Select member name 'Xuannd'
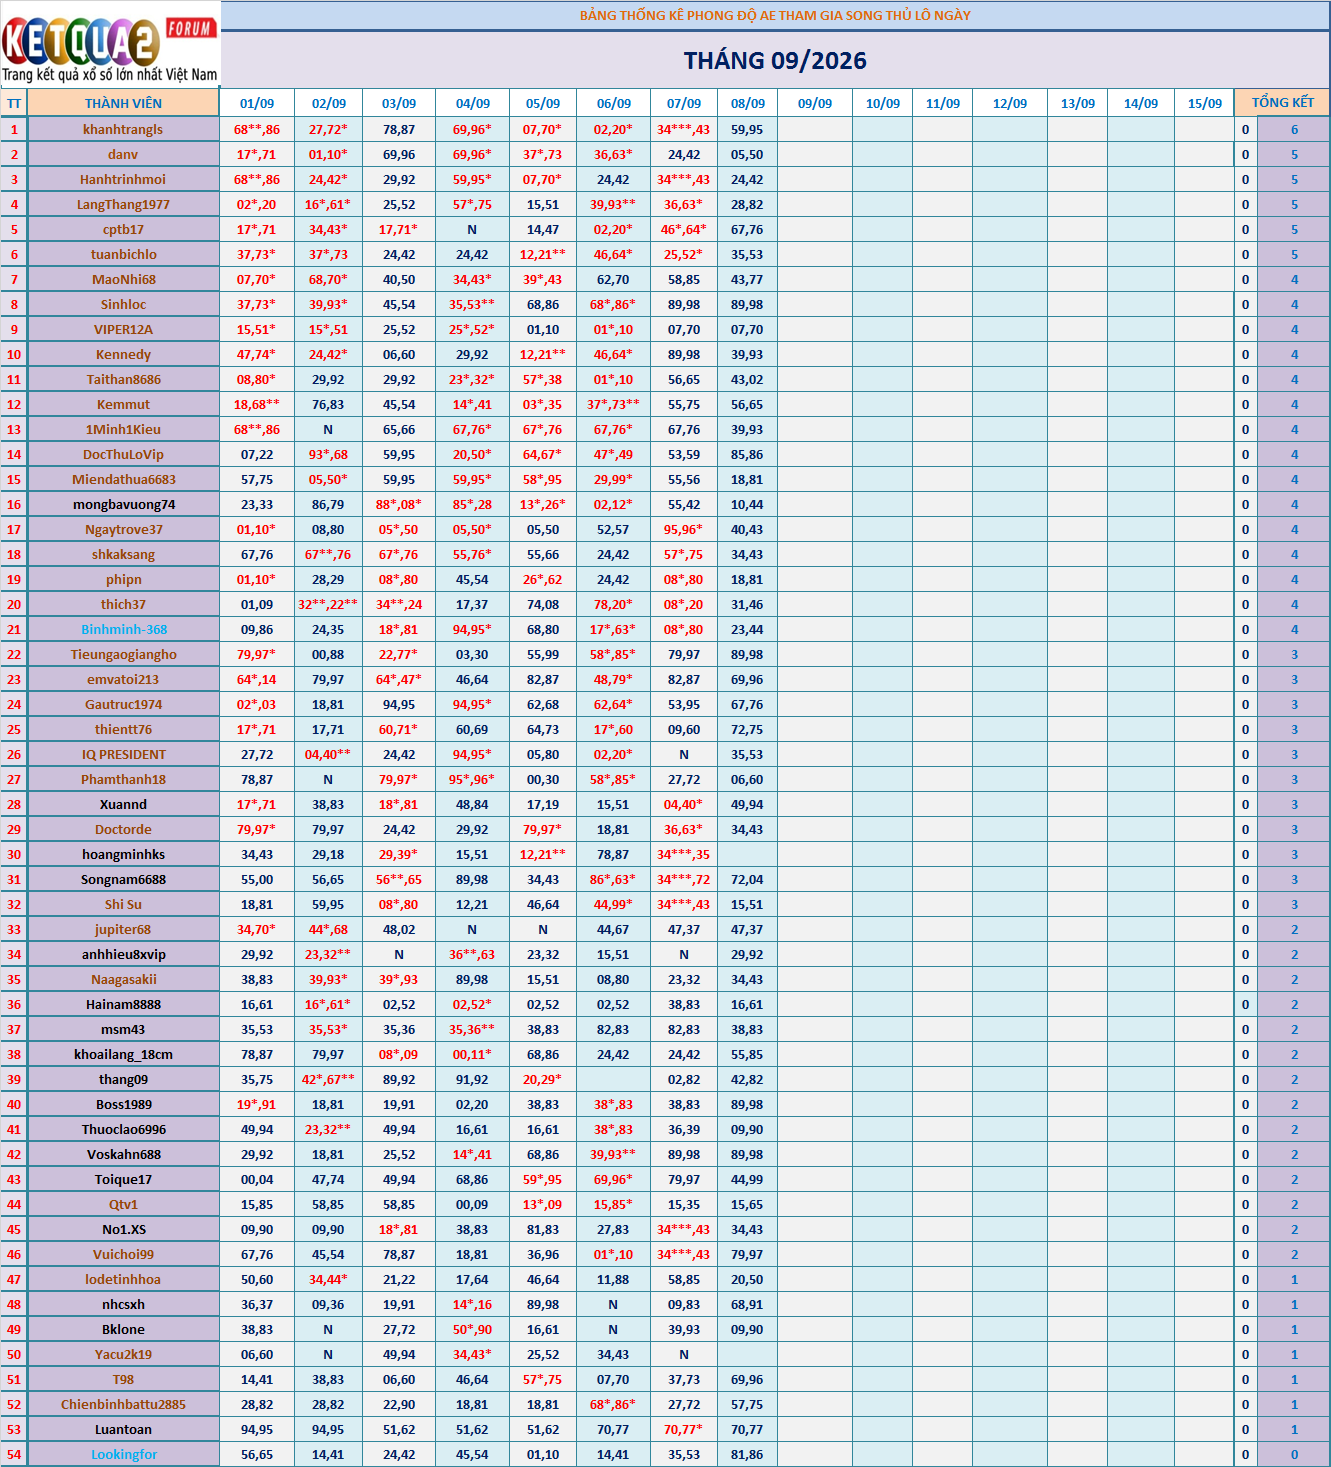 click(123, 805)
